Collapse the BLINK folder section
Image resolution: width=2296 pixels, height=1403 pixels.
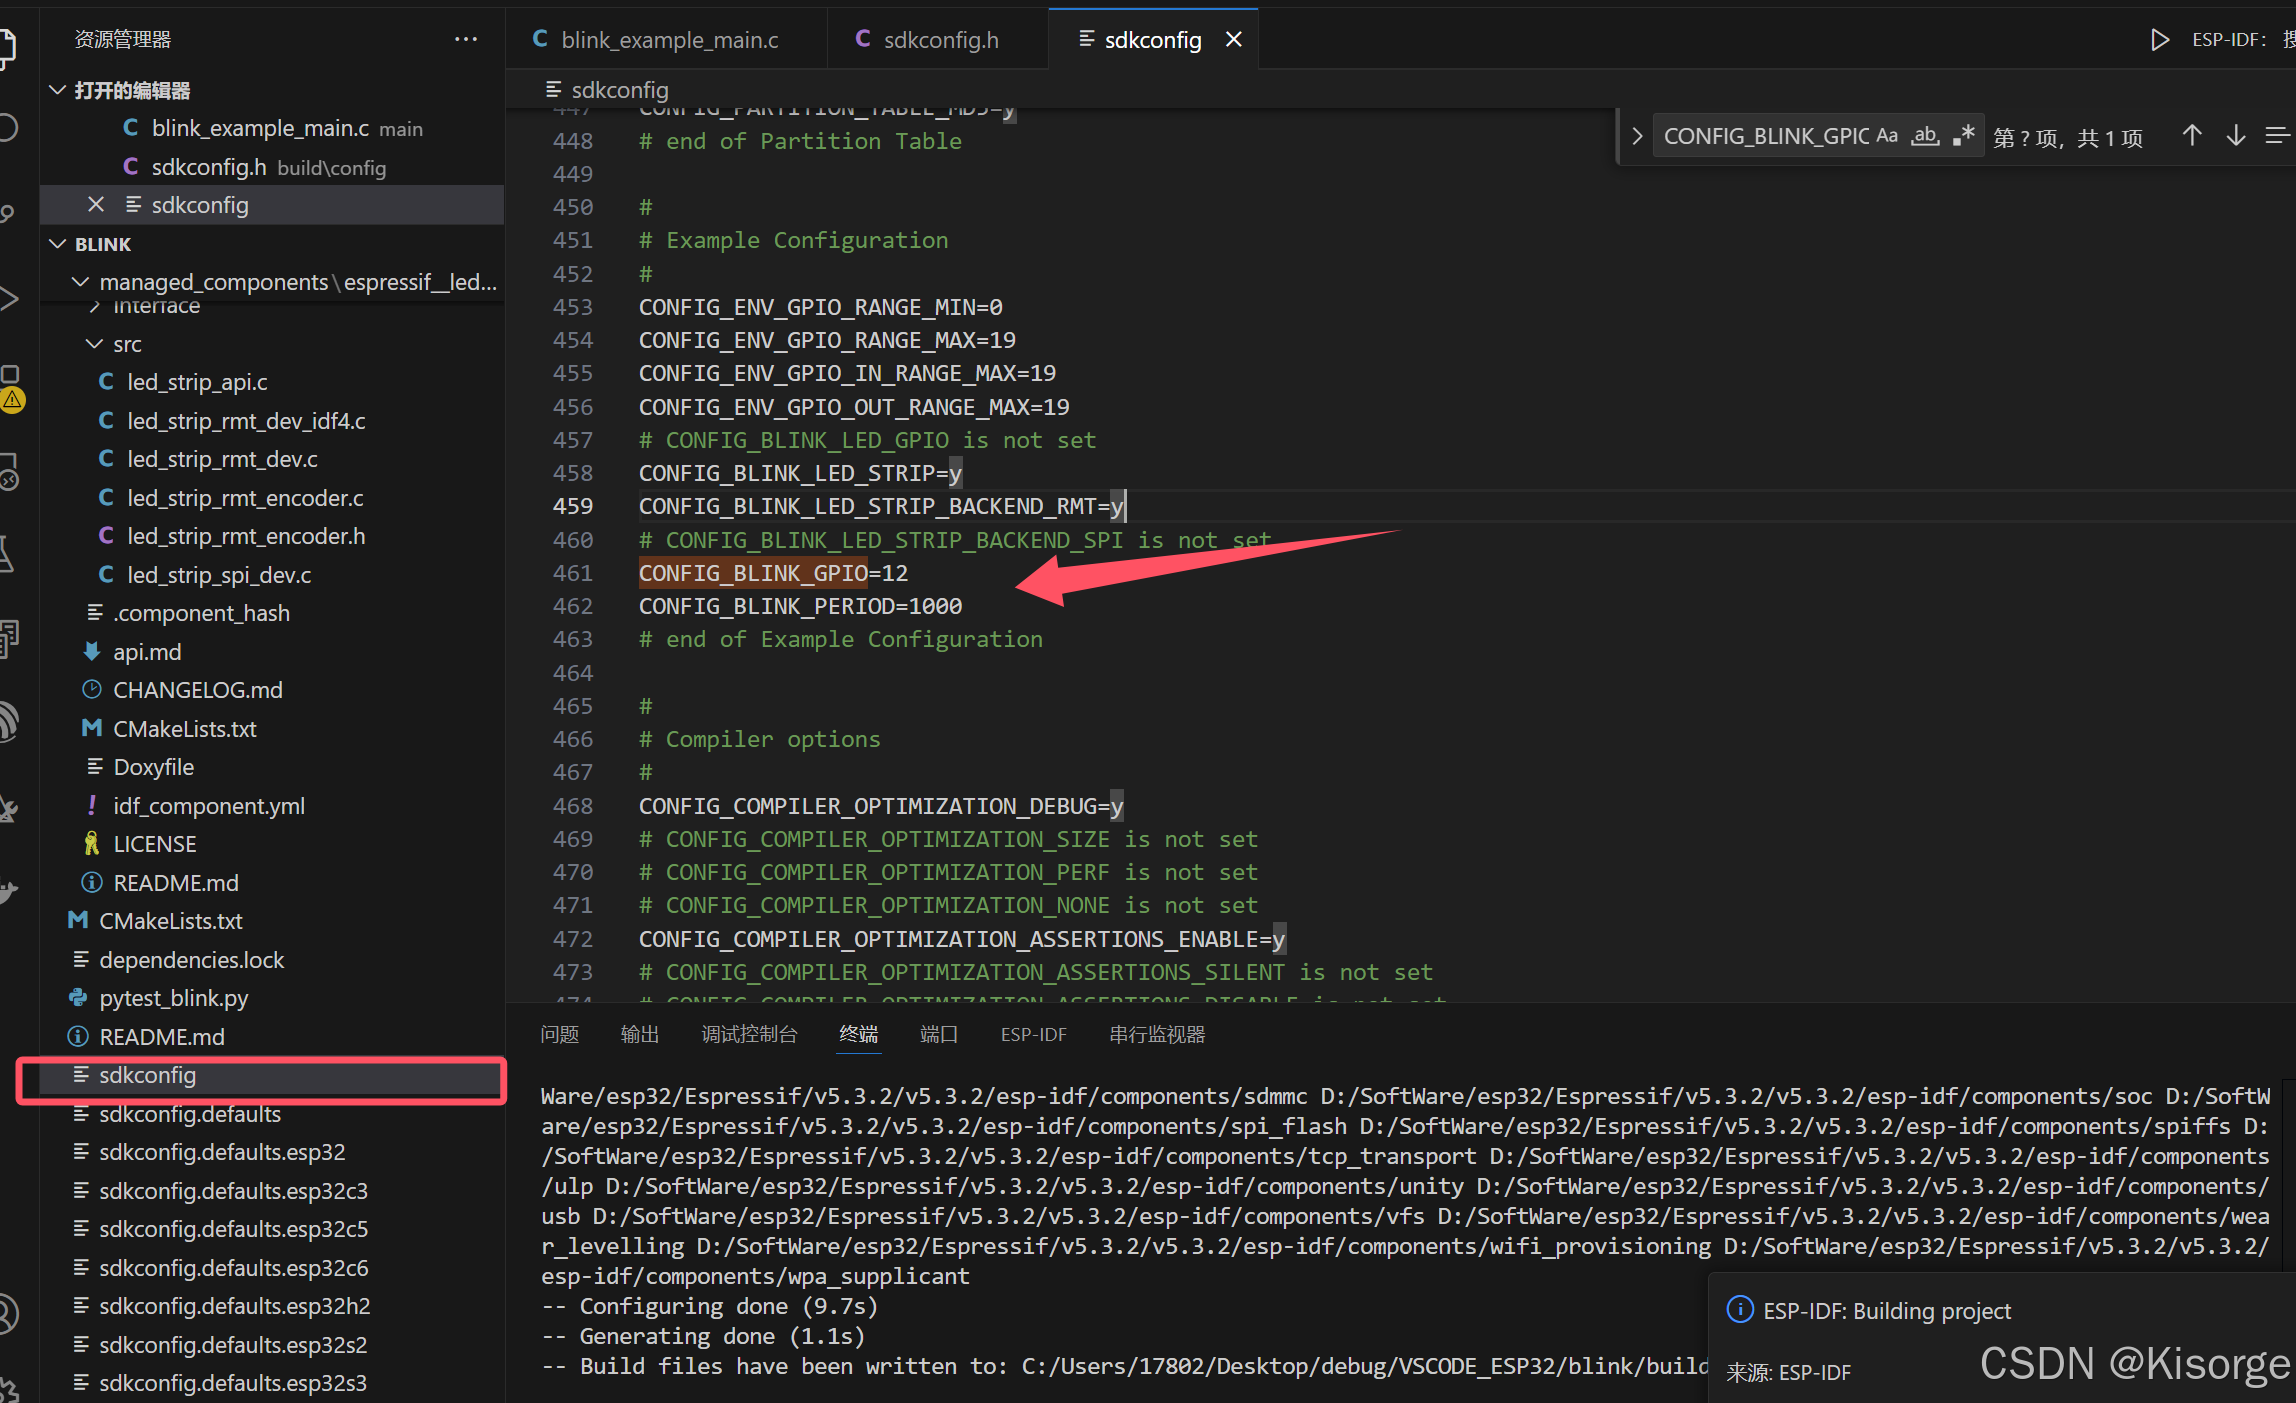pyautogui.click(x=58, y=244)
